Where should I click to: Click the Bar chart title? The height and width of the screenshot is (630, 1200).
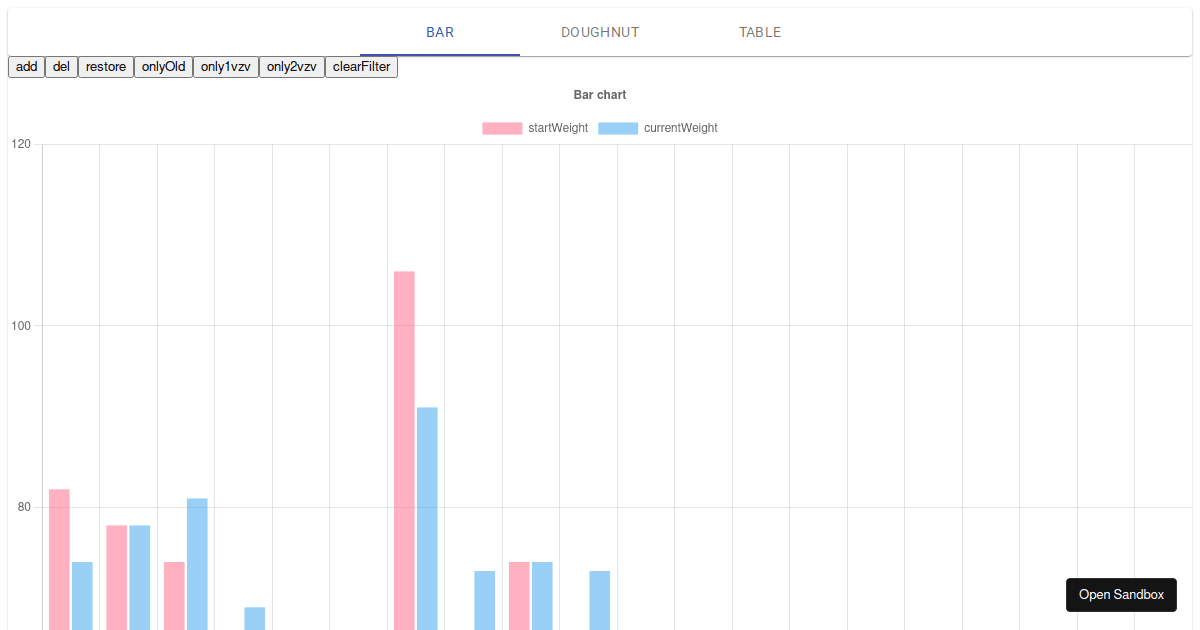(598, 94)
